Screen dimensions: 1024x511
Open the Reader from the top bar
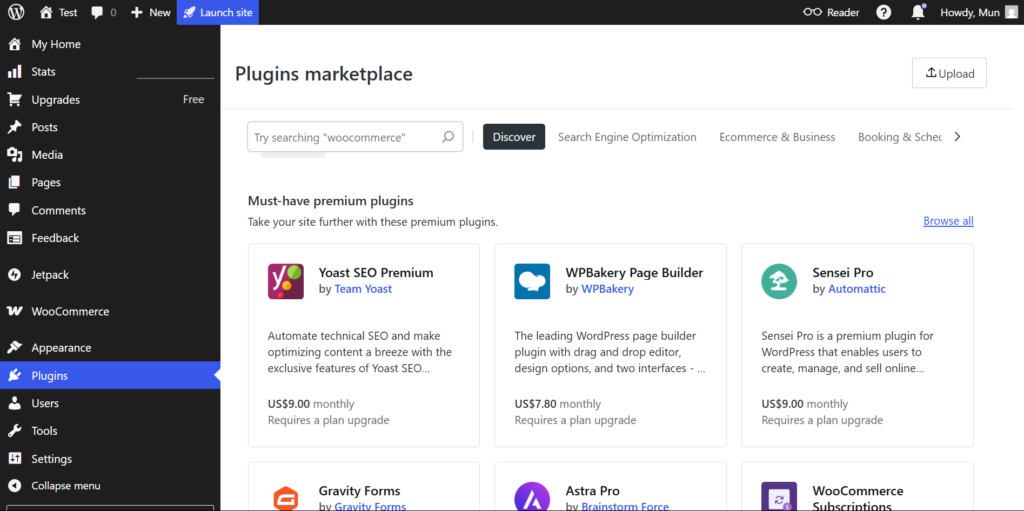click(831, 13)
